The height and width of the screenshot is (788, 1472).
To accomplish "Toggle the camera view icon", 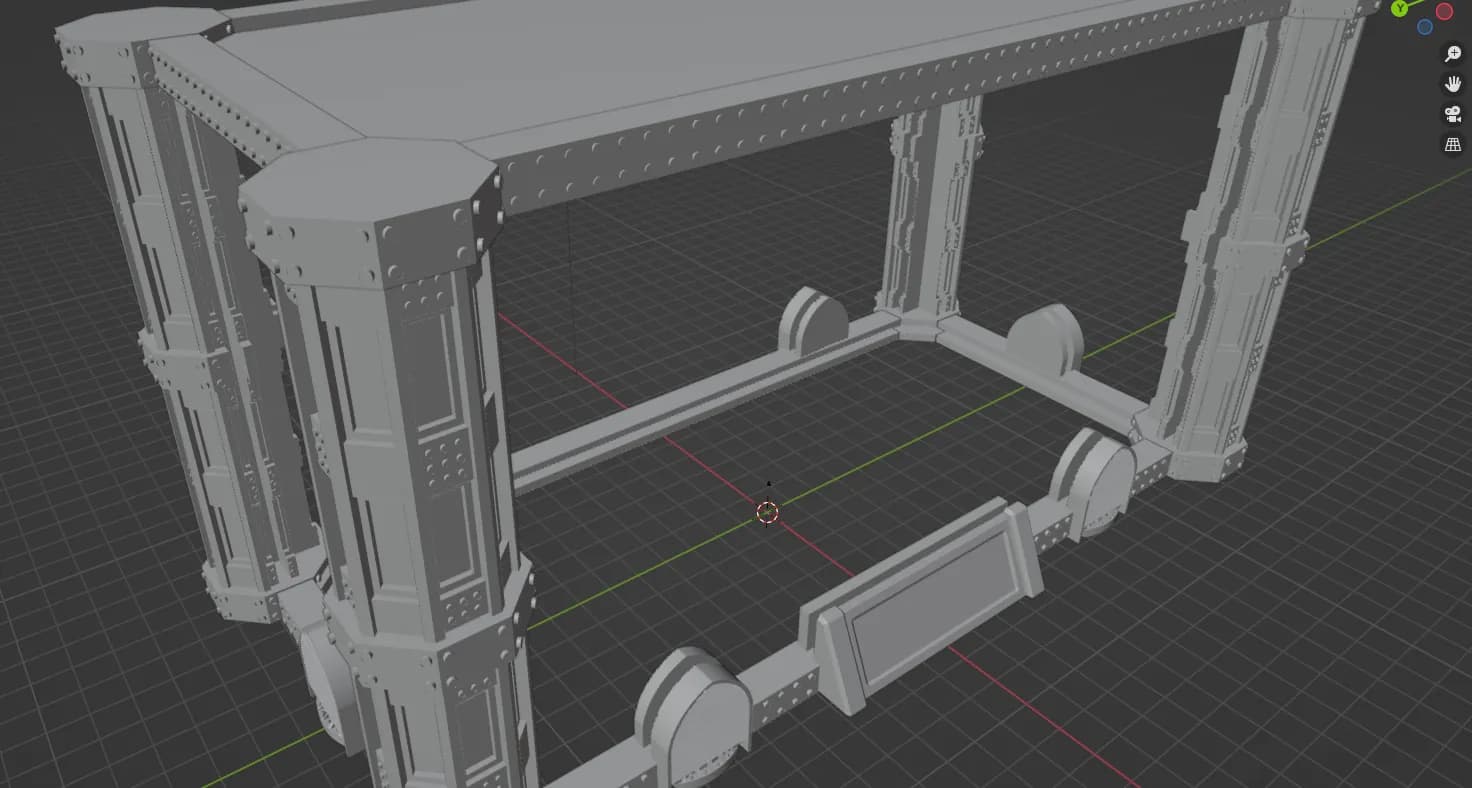I will pyautogui.click(x=1453, y=114).
